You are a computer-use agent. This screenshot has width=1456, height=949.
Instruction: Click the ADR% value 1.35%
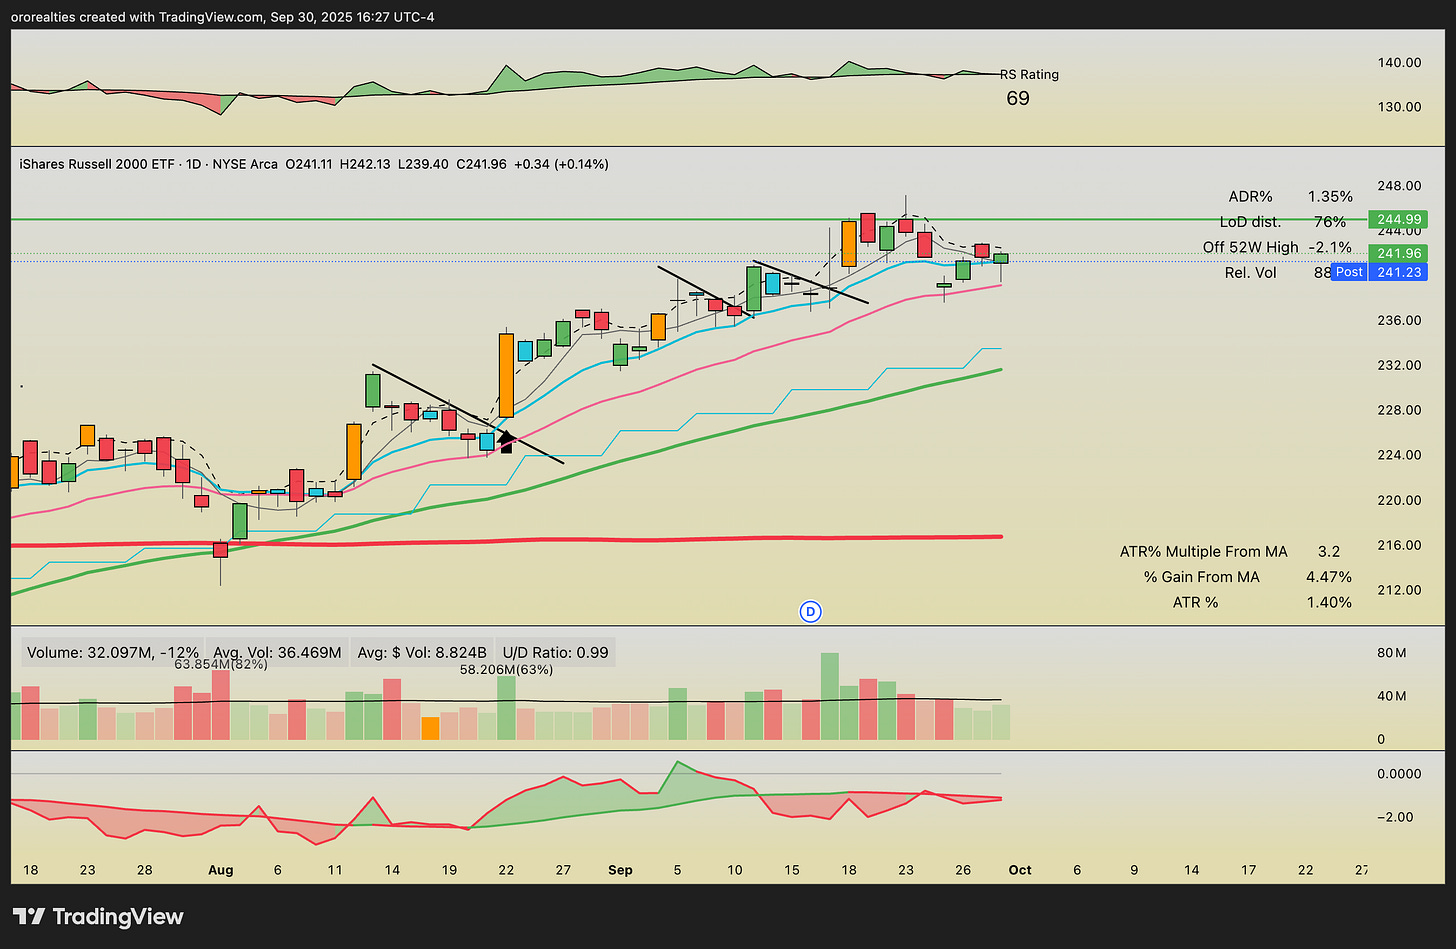pos(1330,196)
